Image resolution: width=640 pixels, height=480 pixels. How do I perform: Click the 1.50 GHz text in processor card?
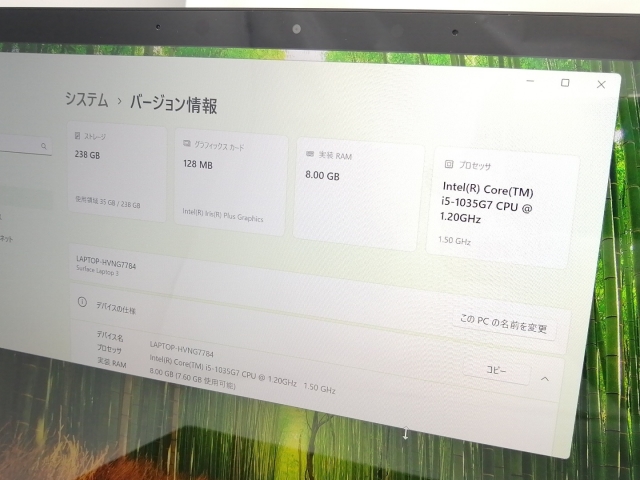coord(455,240)
